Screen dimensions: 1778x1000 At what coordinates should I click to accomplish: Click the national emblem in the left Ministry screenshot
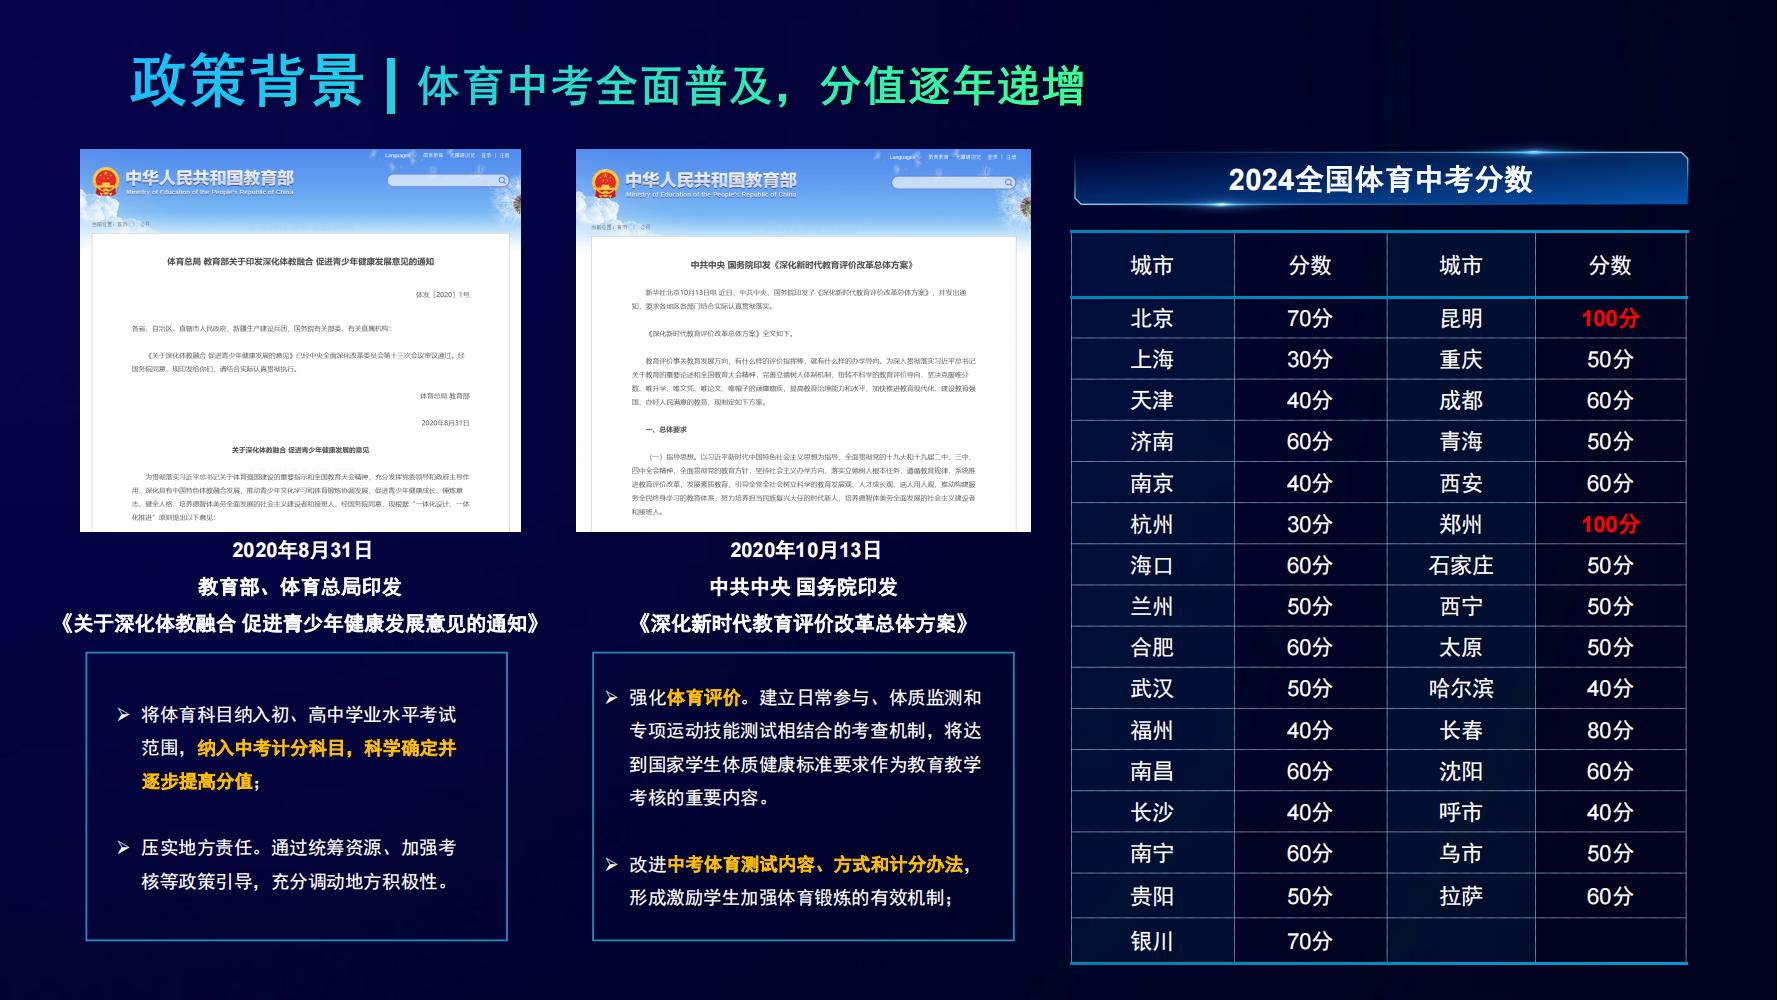[x=105, y=182]
